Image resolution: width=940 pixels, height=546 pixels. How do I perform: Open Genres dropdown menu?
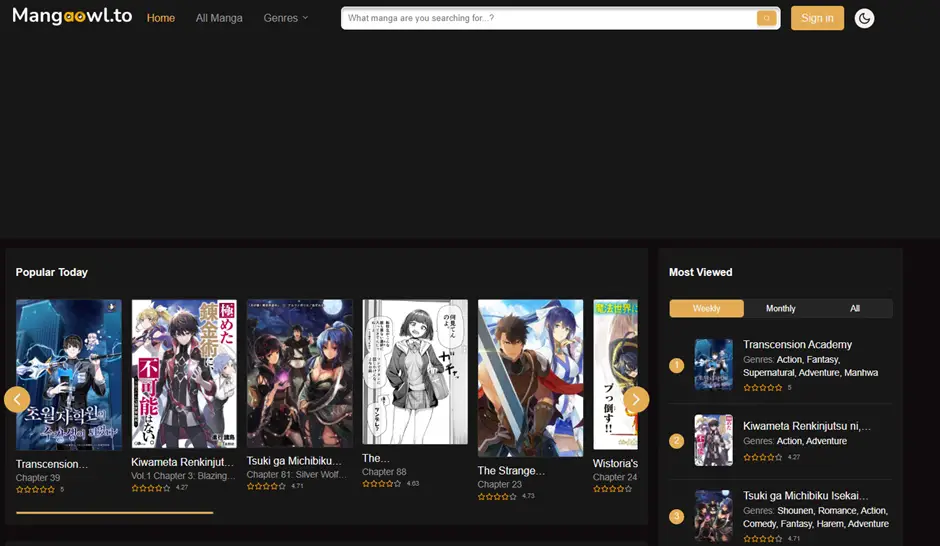(285, 18)
